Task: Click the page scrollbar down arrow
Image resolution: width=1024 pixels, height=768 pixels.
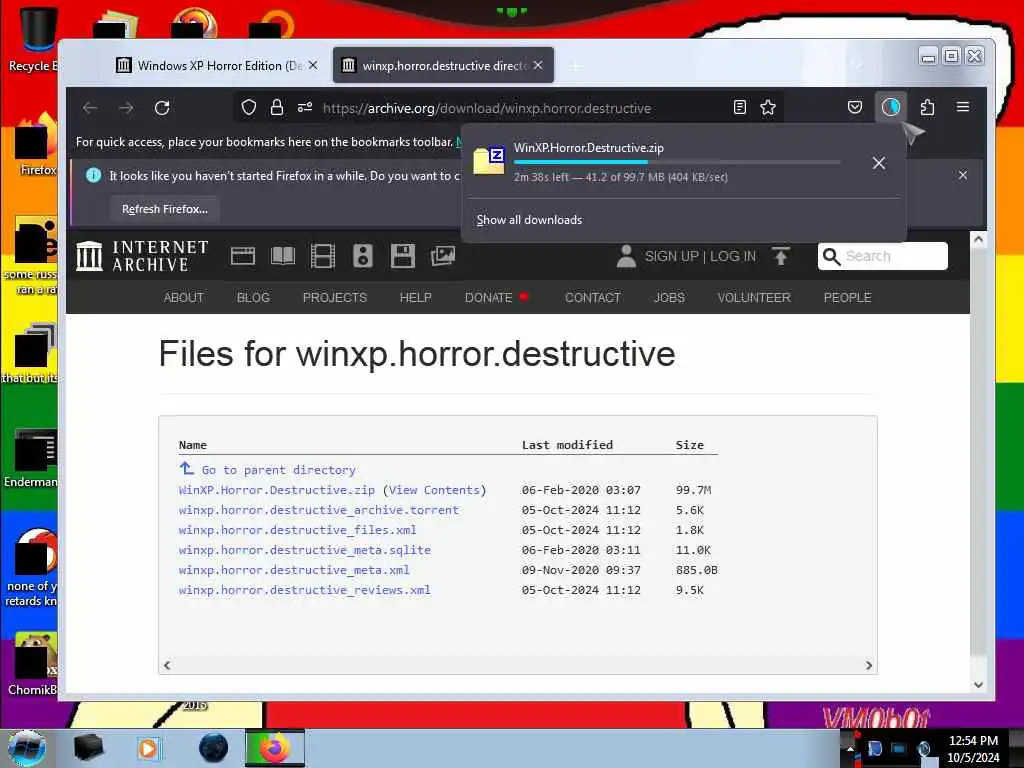Action: (978, 684)
